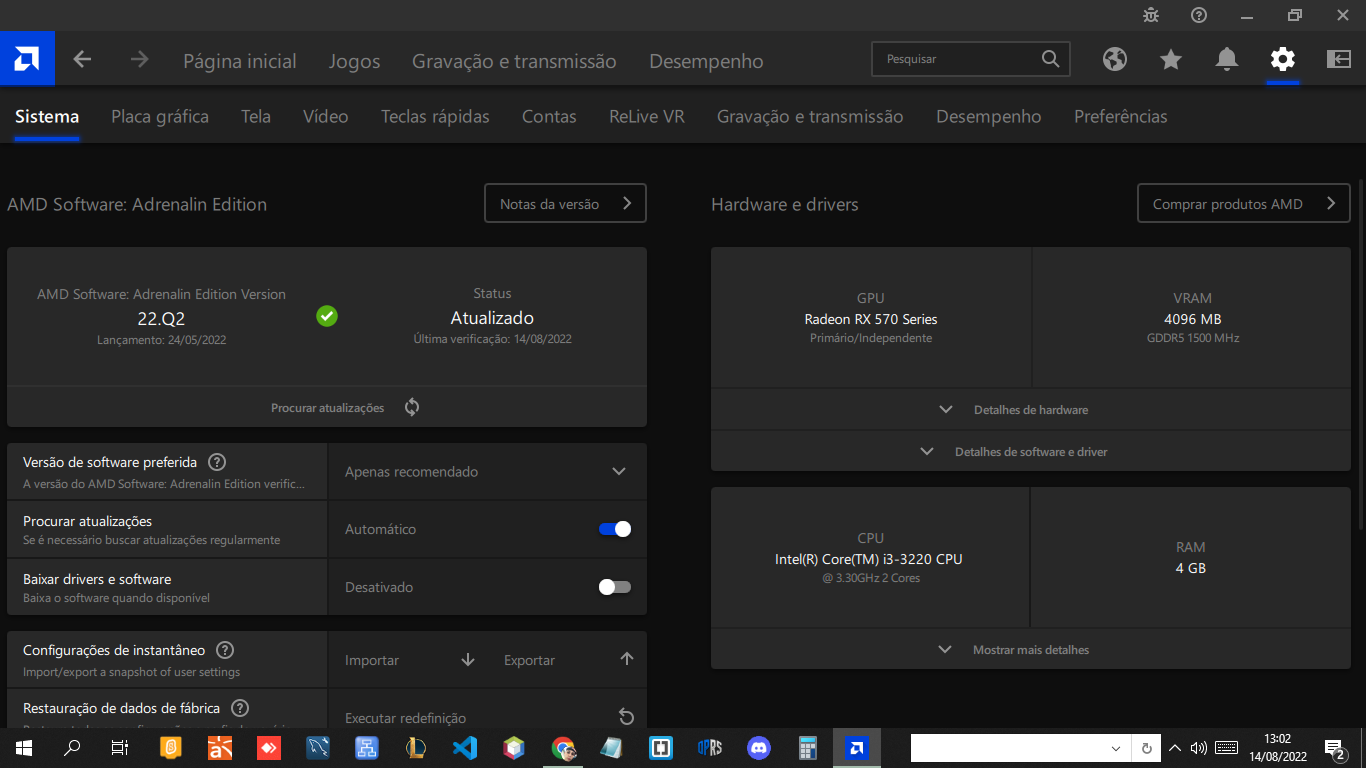Toggle the sidebar panel icon
The height and width of the screenshot is (768, 1366).
tap(1339, 59)
